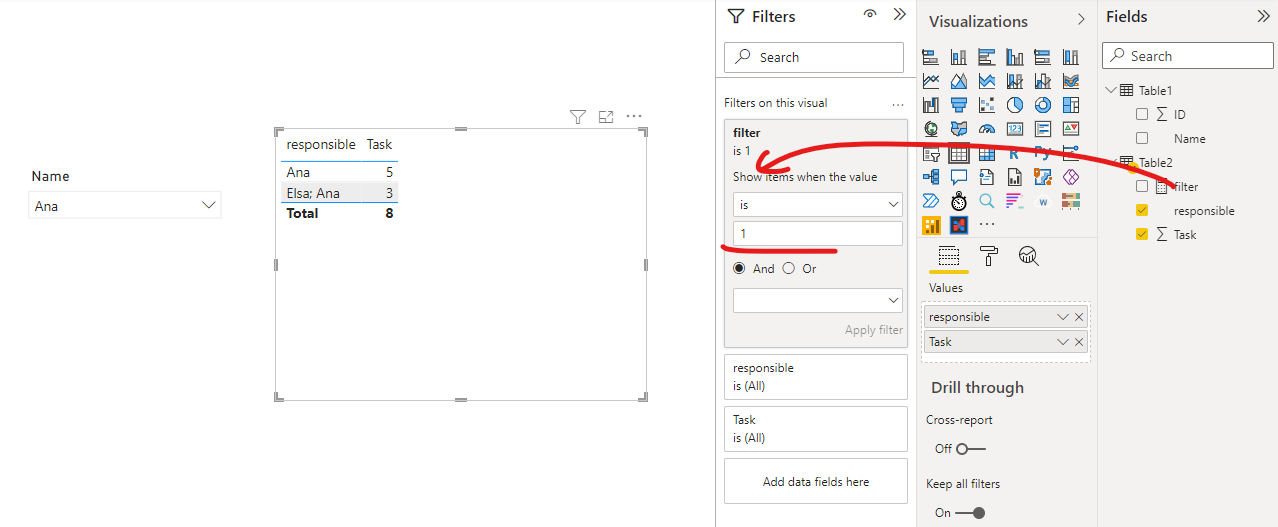
Task: Check the ID field checkbox
Action: click(1142, 115)
